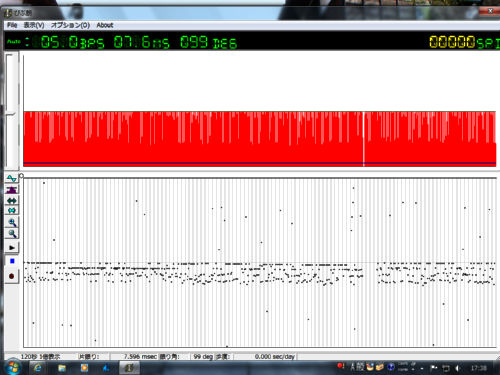The image size is (500, 375).
Task: Adjust the vertical level slider beside red graph
Action: point(11,114)
